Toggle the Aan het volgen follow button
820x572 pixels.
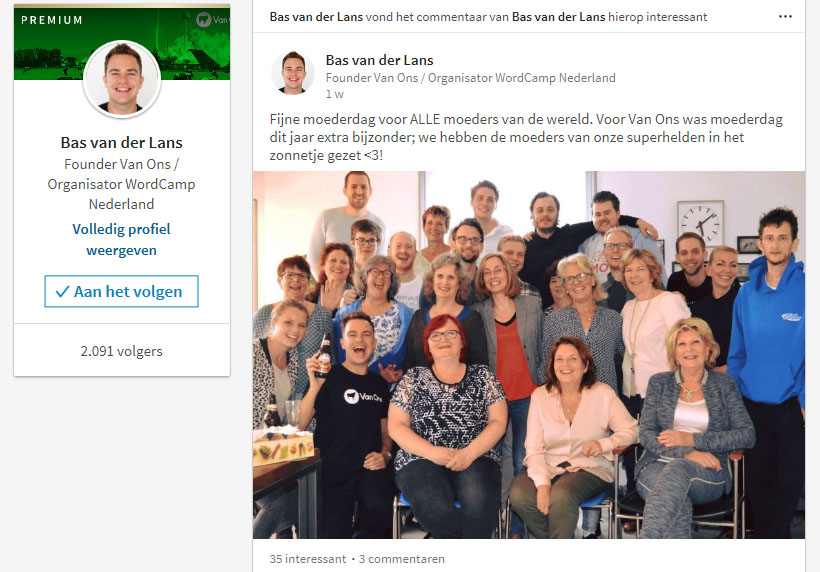coord(121,291)
